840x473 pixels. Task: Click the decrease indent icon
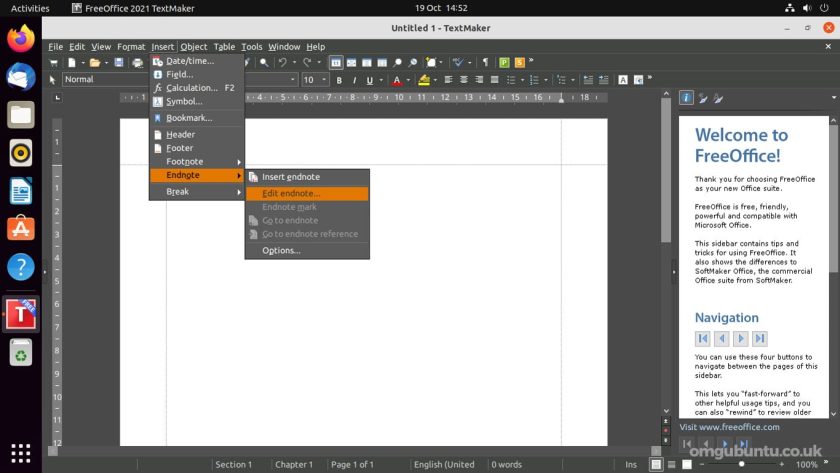click(588, 80)
